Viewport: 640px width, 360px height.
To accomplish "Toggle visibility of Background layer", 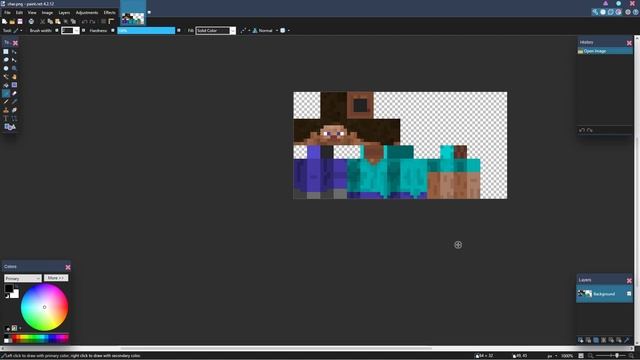I will [629, 294].
